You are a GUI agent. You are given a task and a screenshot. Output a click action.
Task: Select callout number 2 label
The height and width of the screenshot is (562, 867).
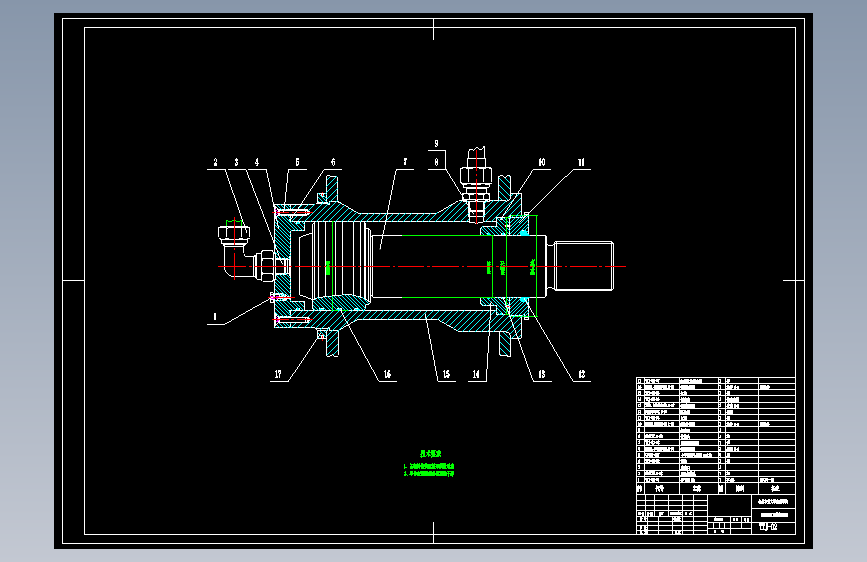216,162
